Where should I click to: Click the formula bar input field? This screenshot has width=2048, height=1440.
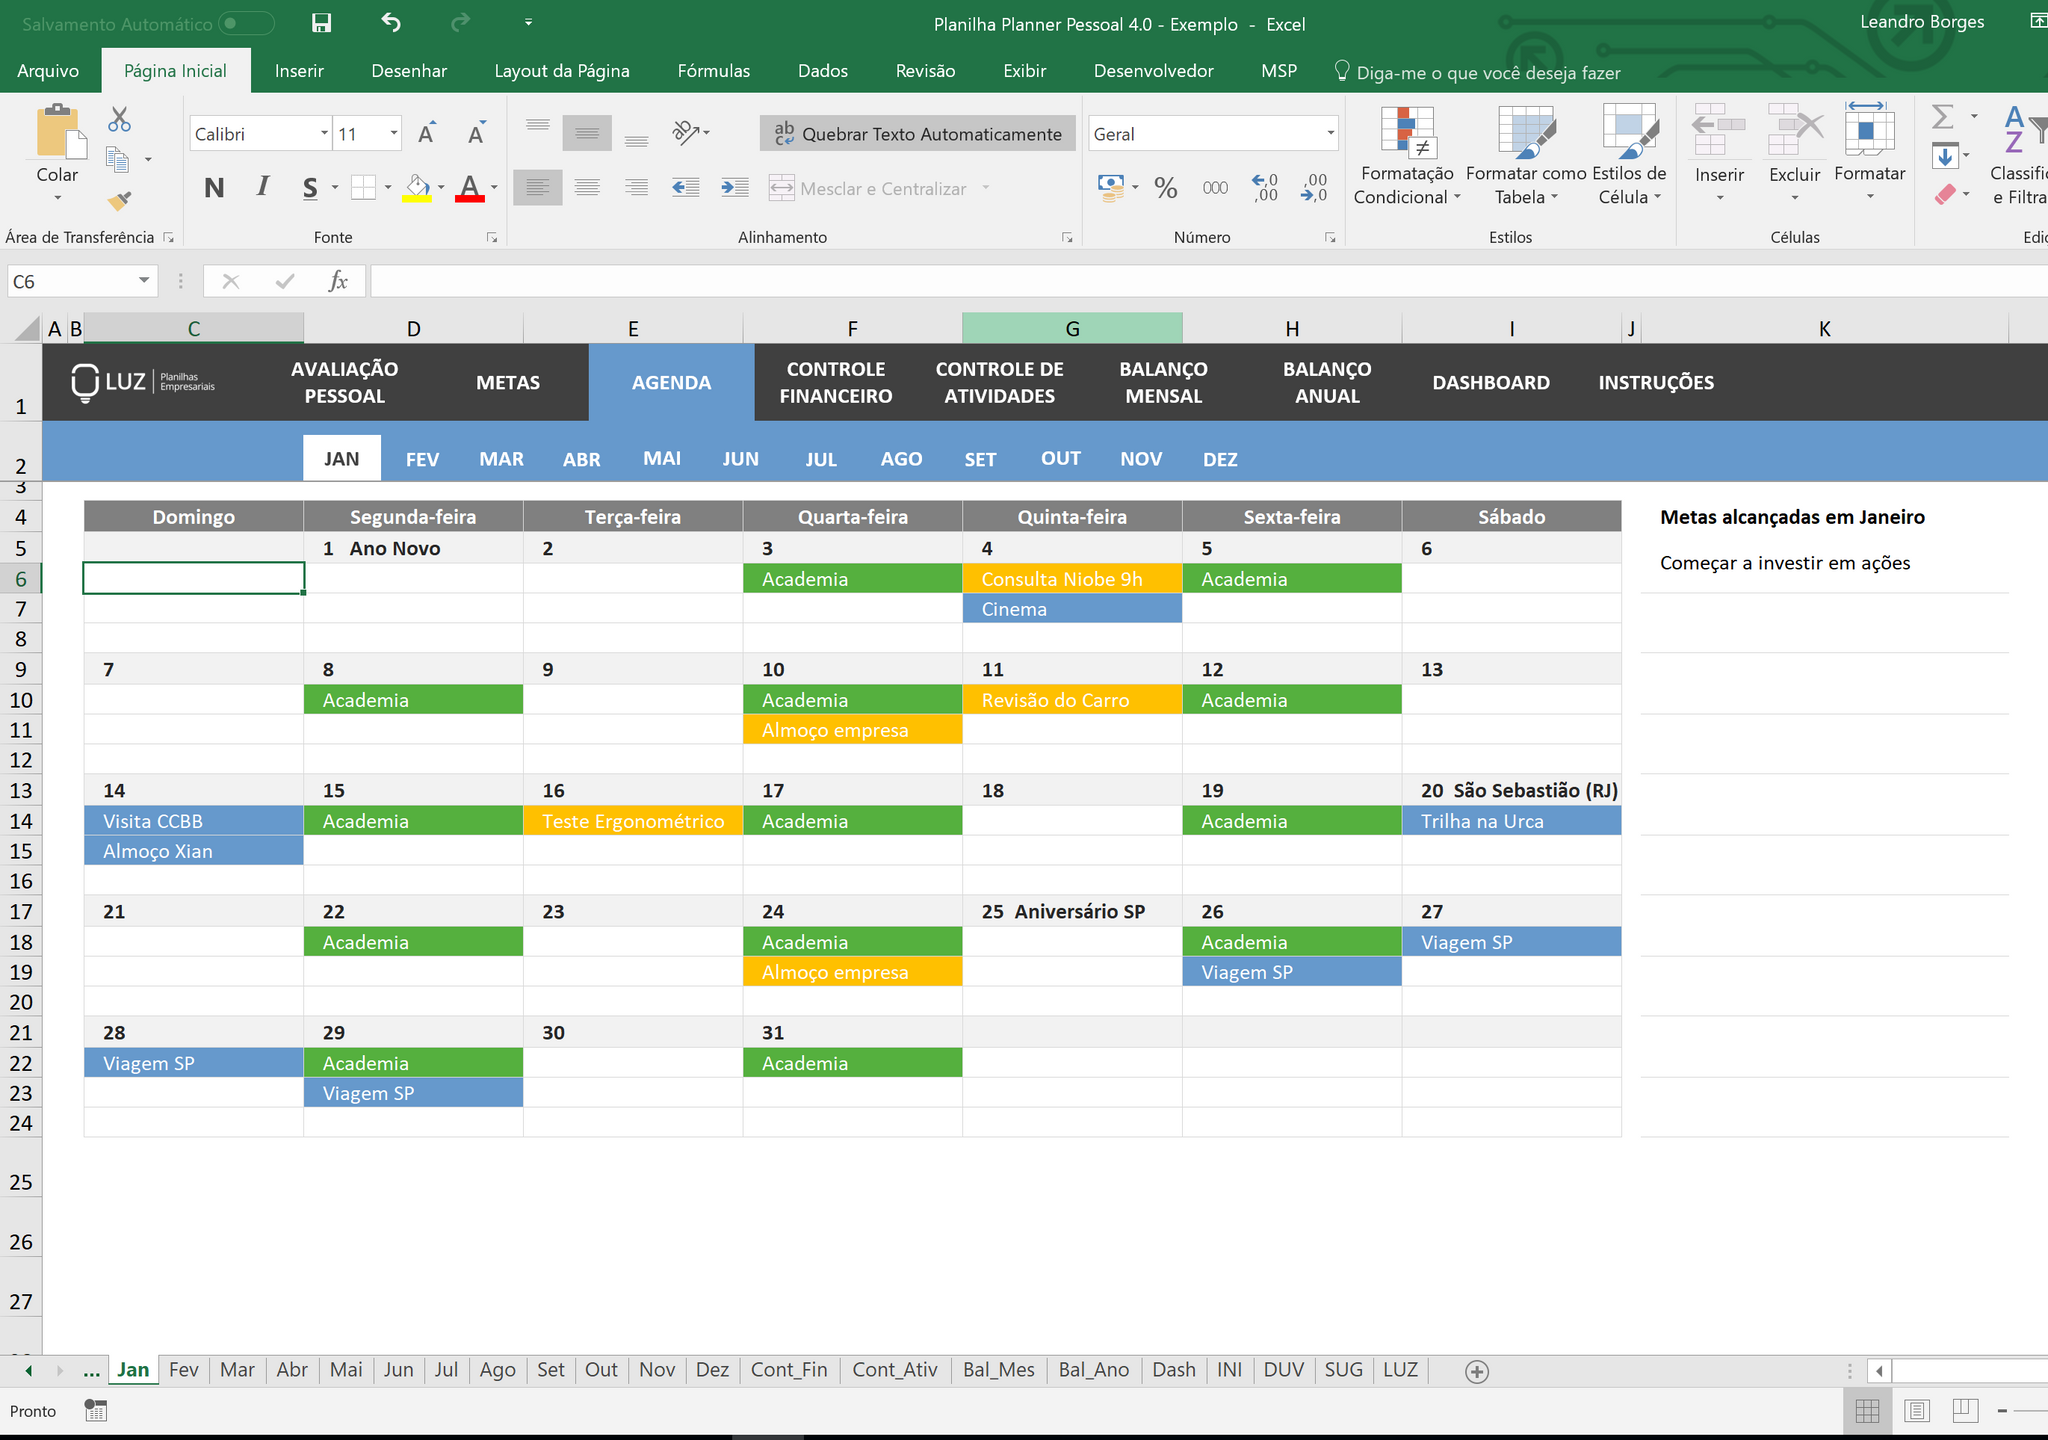pyautogui.click(x=1208, y=281)
